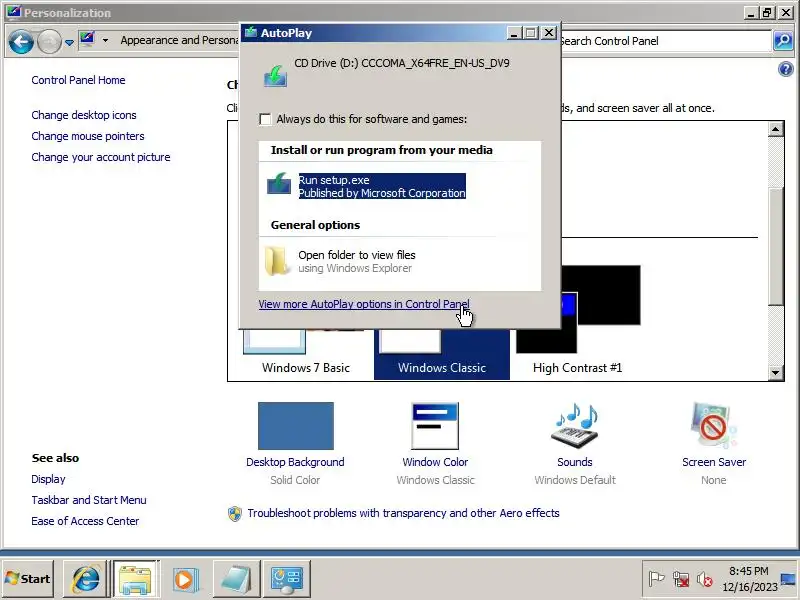Click the Control Panel address bar icon
This screenshot has height=600, width=800.
[88, 40]
